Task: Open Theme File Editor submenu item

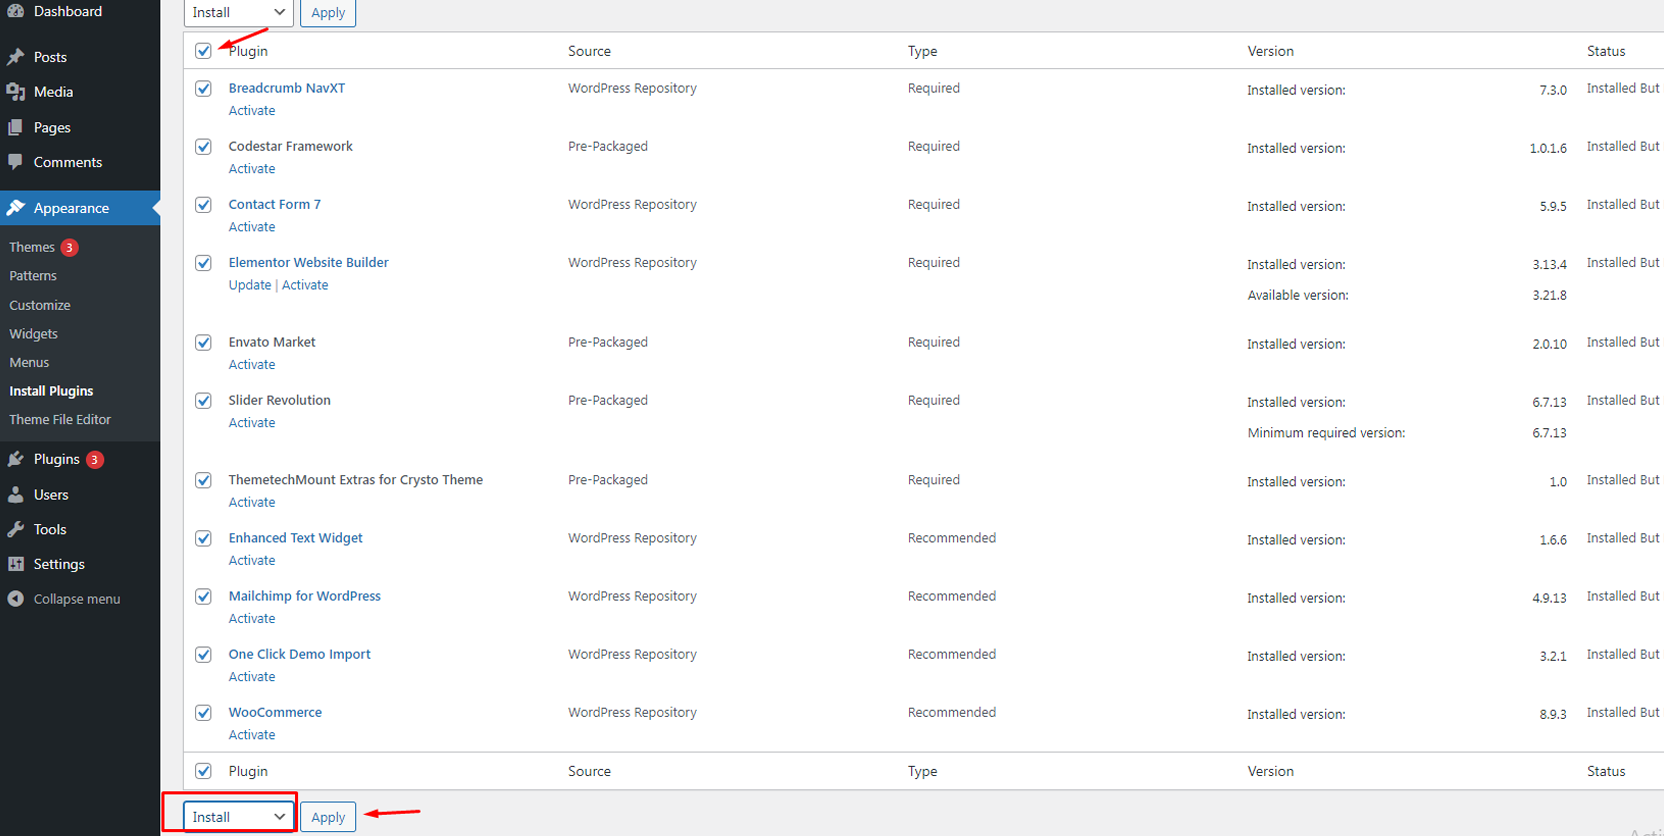Action: tap(60, 420)
